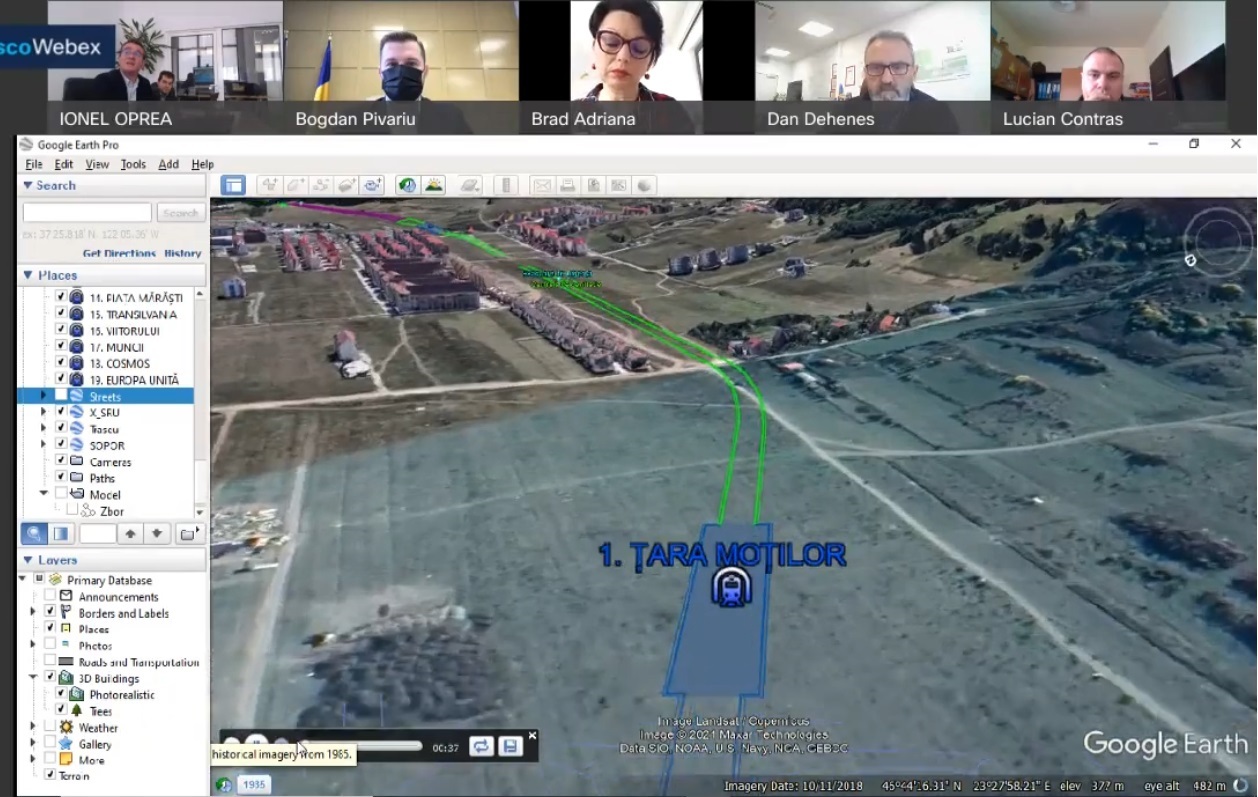Image resolution: width=1258 pixels, height=797 pixels.
Task: Click the Places panel search magnifier icon
Action: point(35,534)
